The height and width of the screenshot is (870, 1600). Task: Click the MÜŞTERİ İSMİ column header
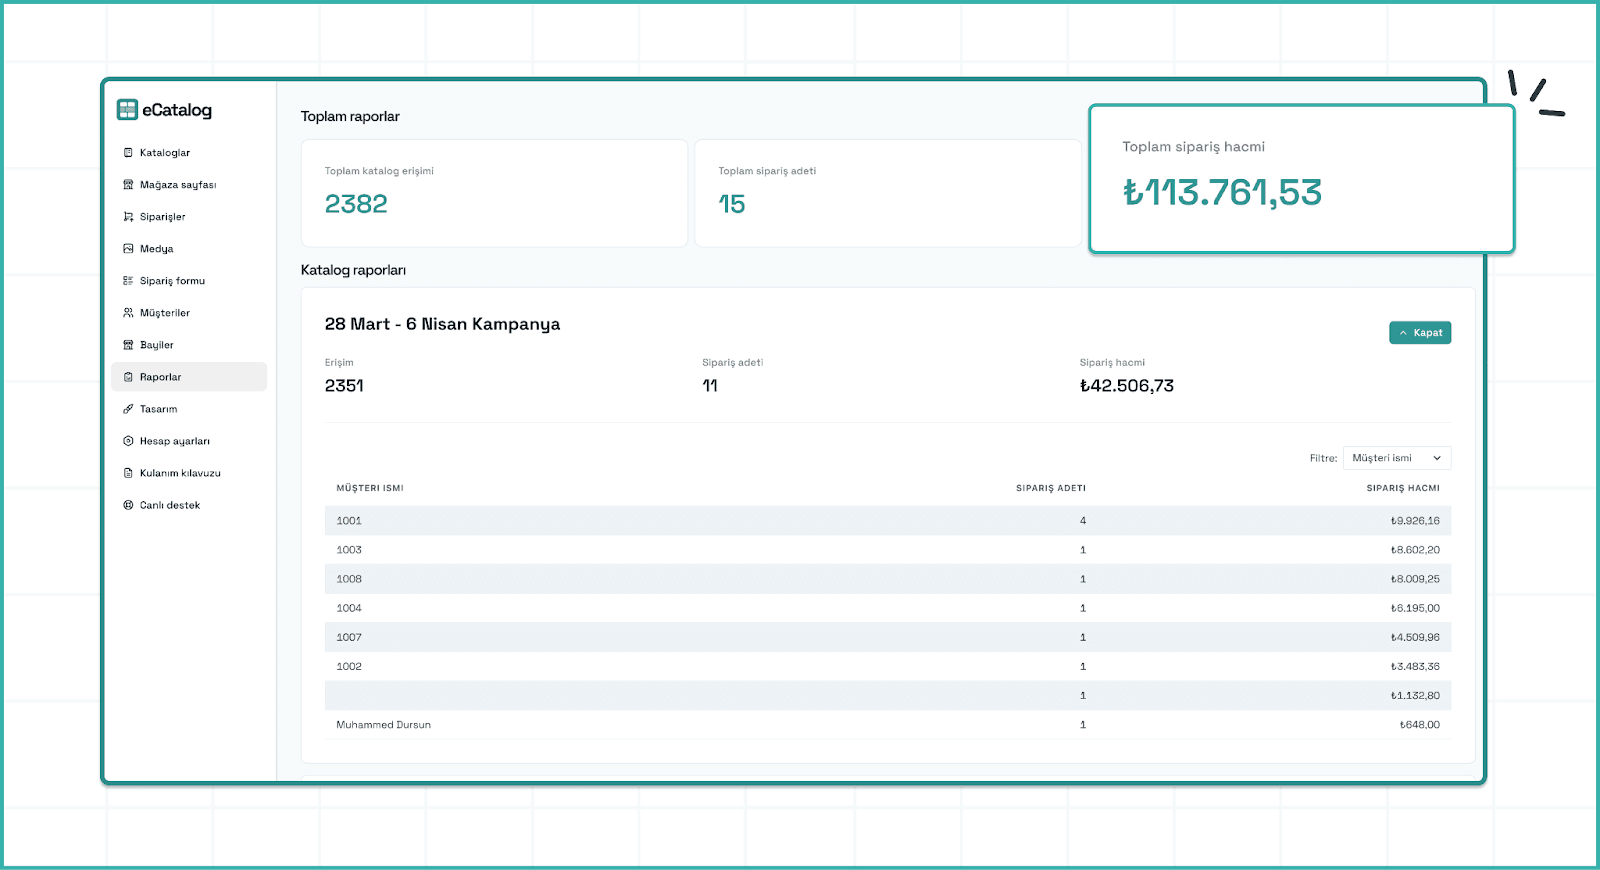(370, 488)
